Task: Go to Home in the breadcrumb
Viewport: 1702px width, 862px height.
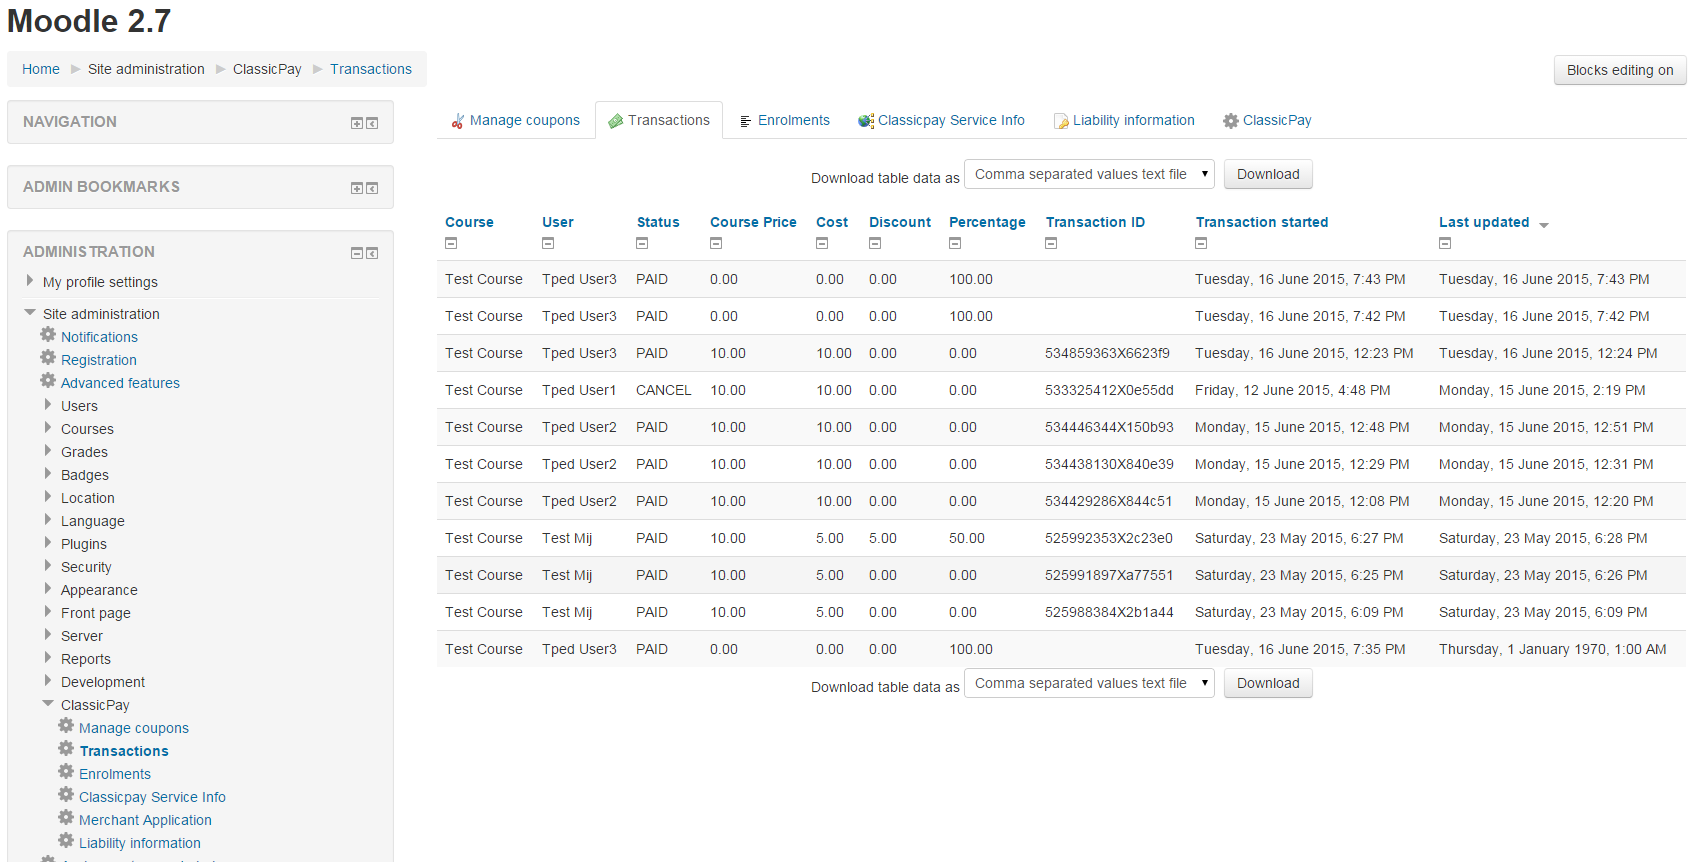Action: [41, 69]
